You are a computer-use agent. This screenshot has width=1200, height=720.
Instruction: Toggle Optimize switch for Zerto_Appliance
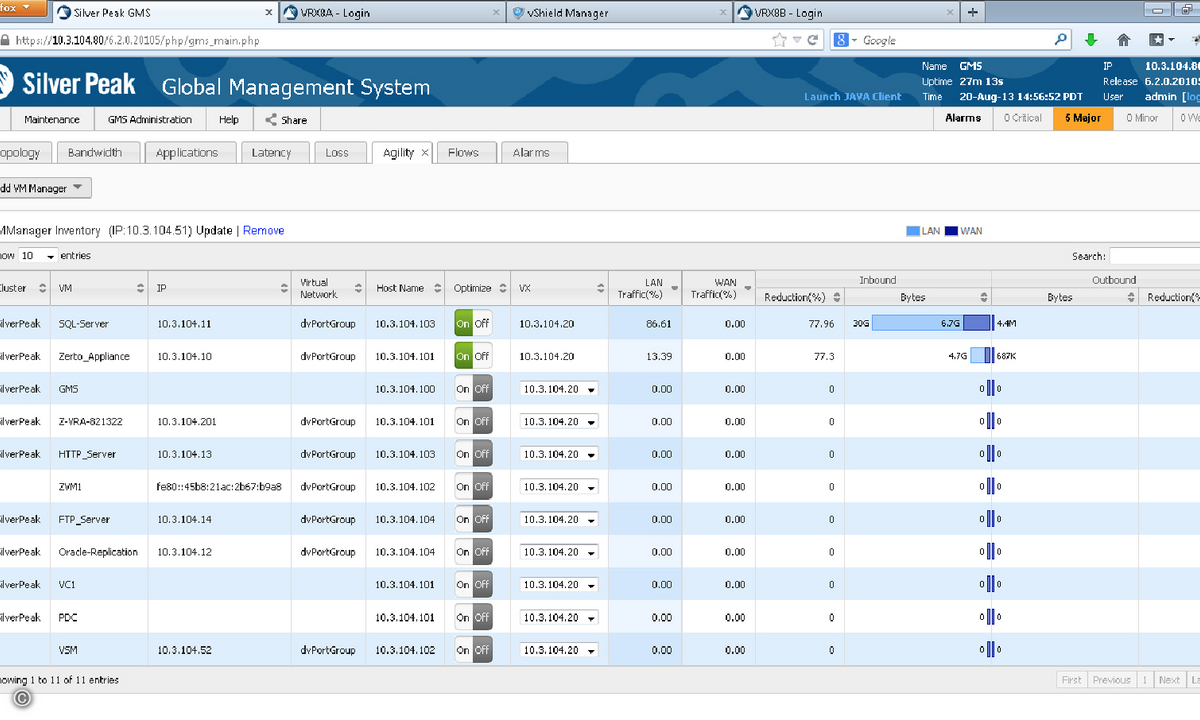pyautogui.click(x=473, y=356)
